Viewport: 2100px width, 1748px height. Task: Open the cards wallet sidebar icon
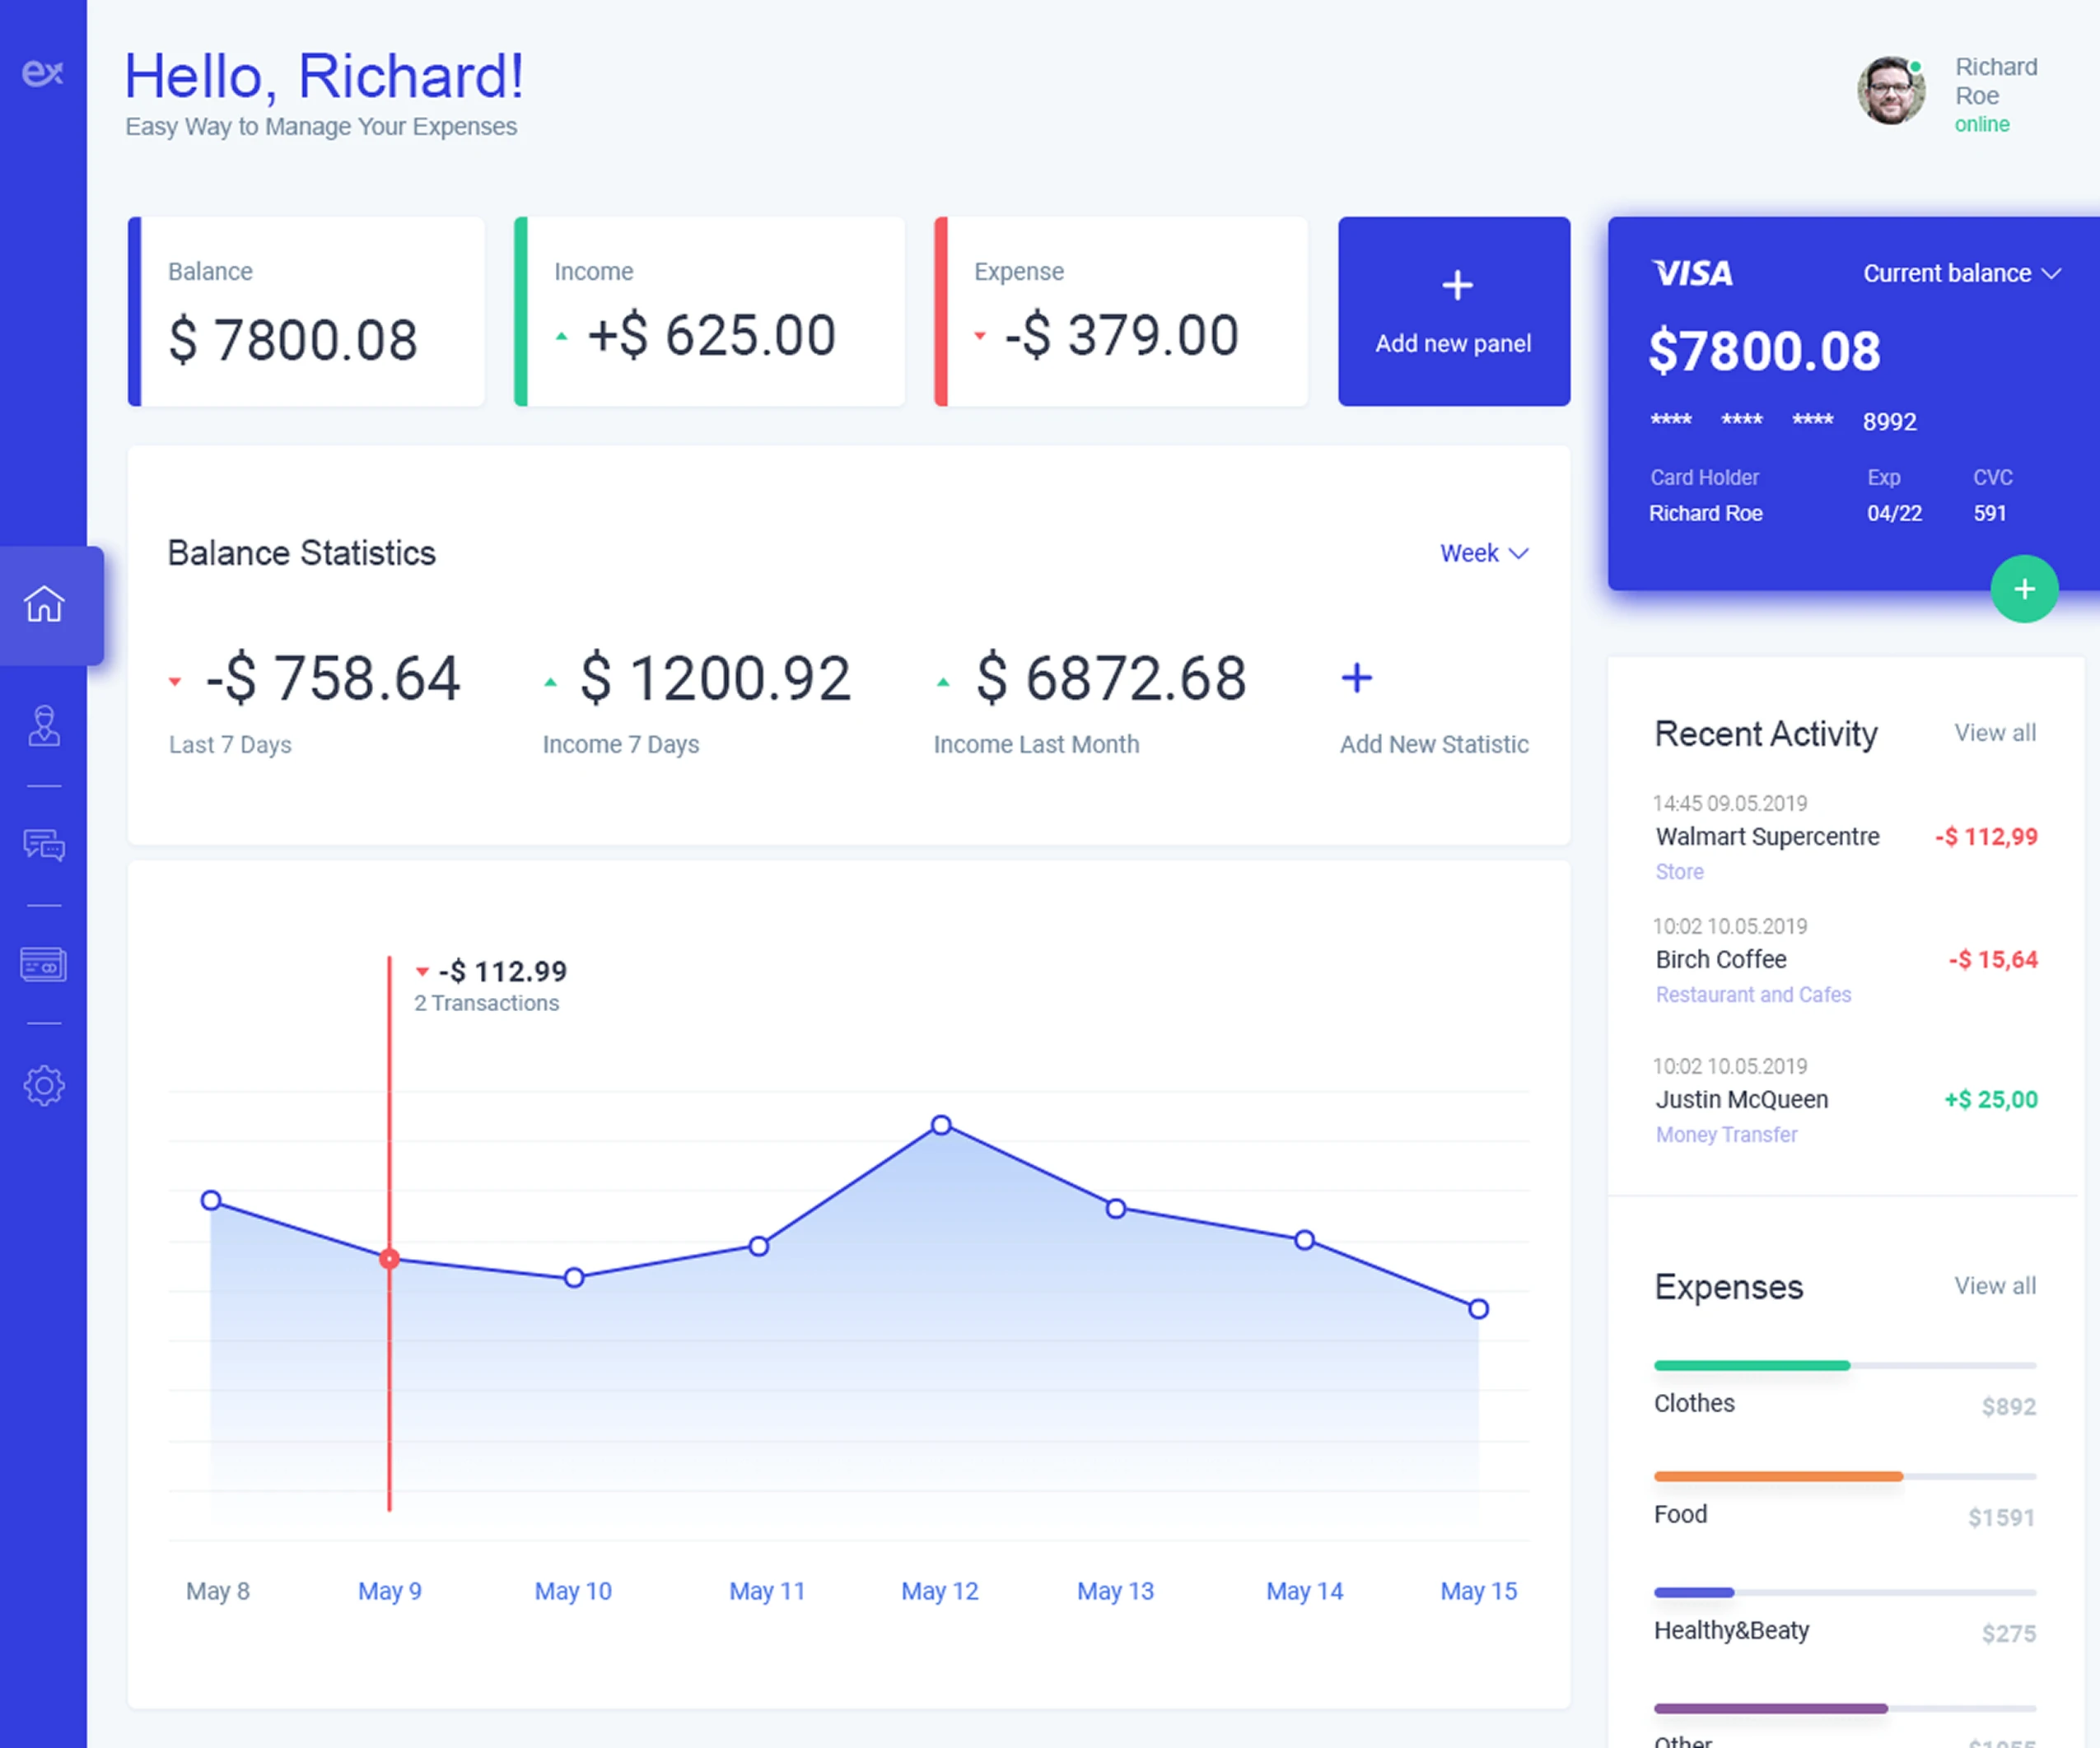(x=44, y=964)
